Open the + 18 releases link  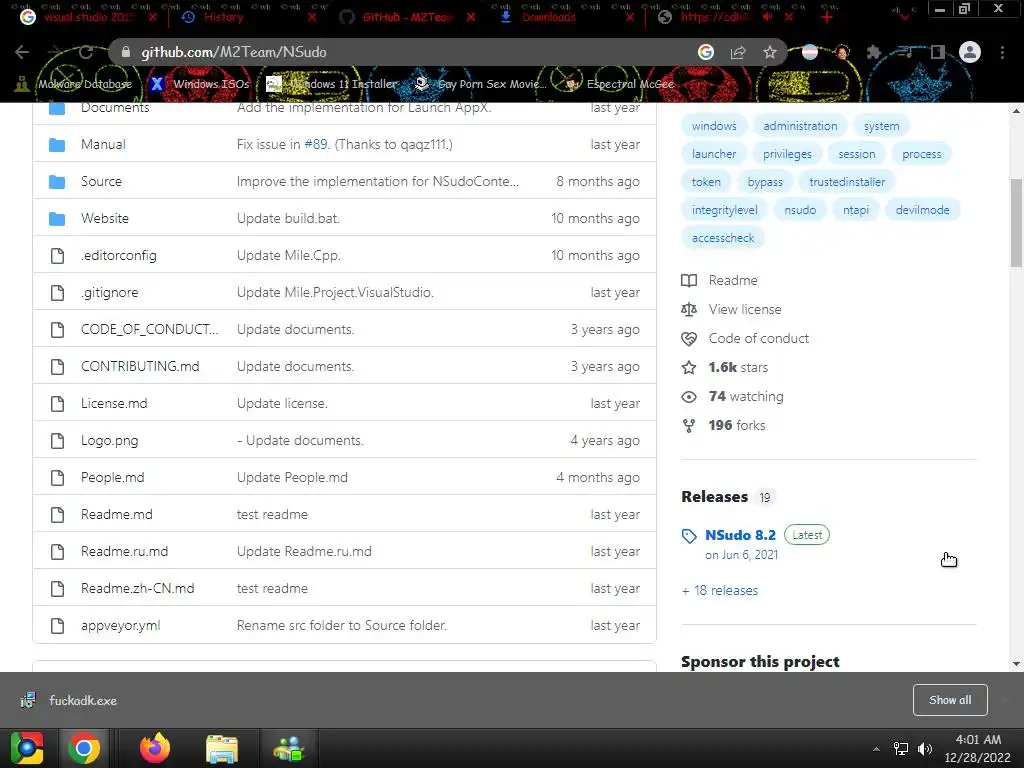tap(720, 590)
